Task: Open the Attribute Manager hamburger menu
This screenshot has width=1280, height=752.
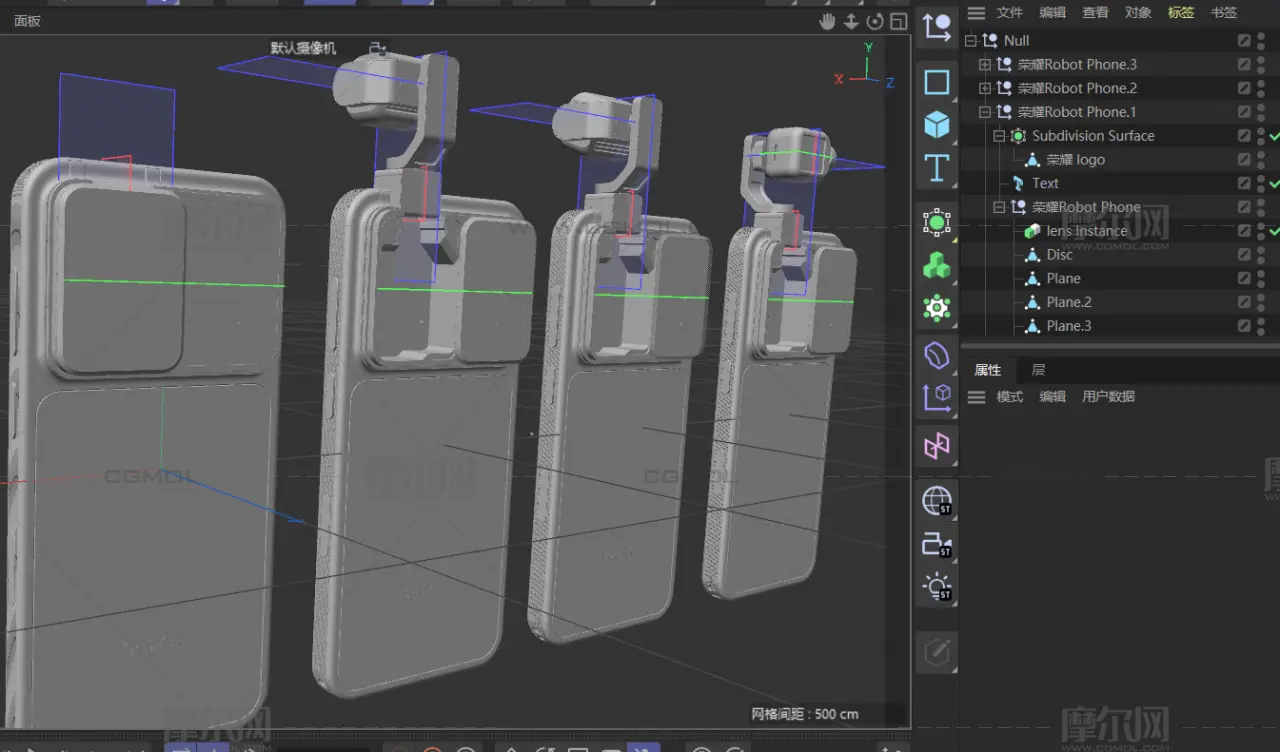Action: click(x=977, y=397)
